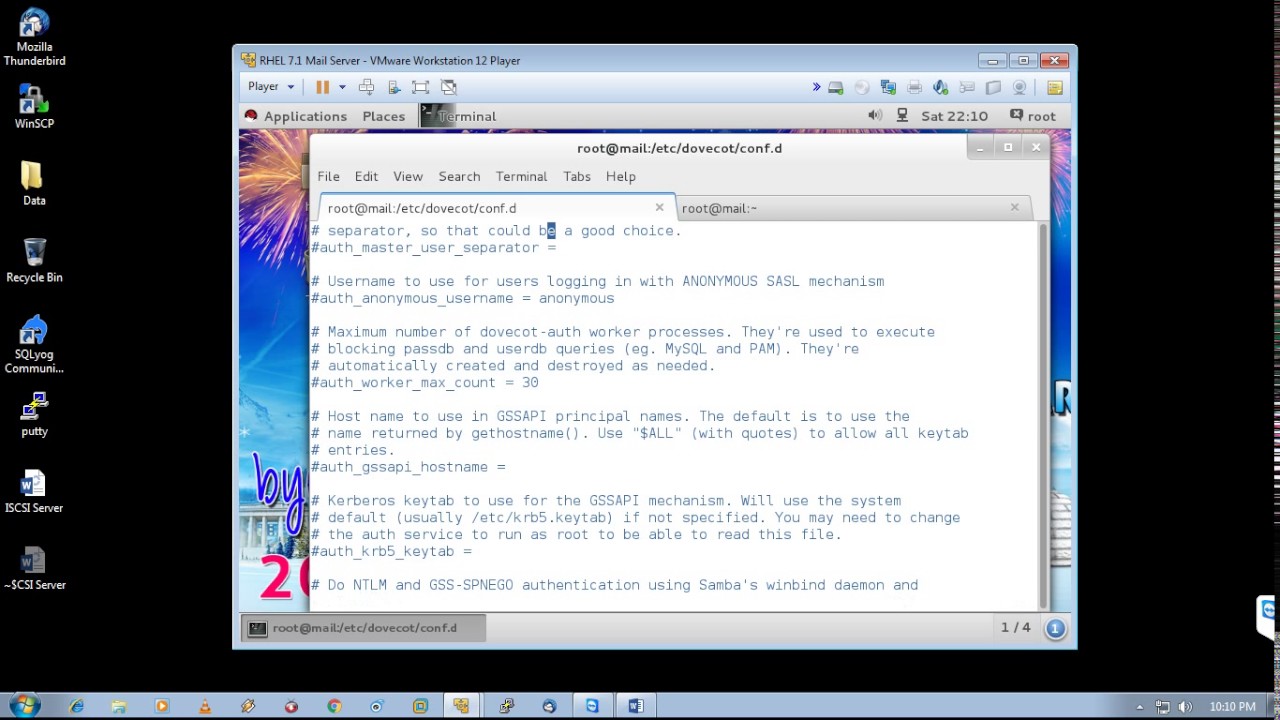Open terminal Help menu

[x=620, y=176]
